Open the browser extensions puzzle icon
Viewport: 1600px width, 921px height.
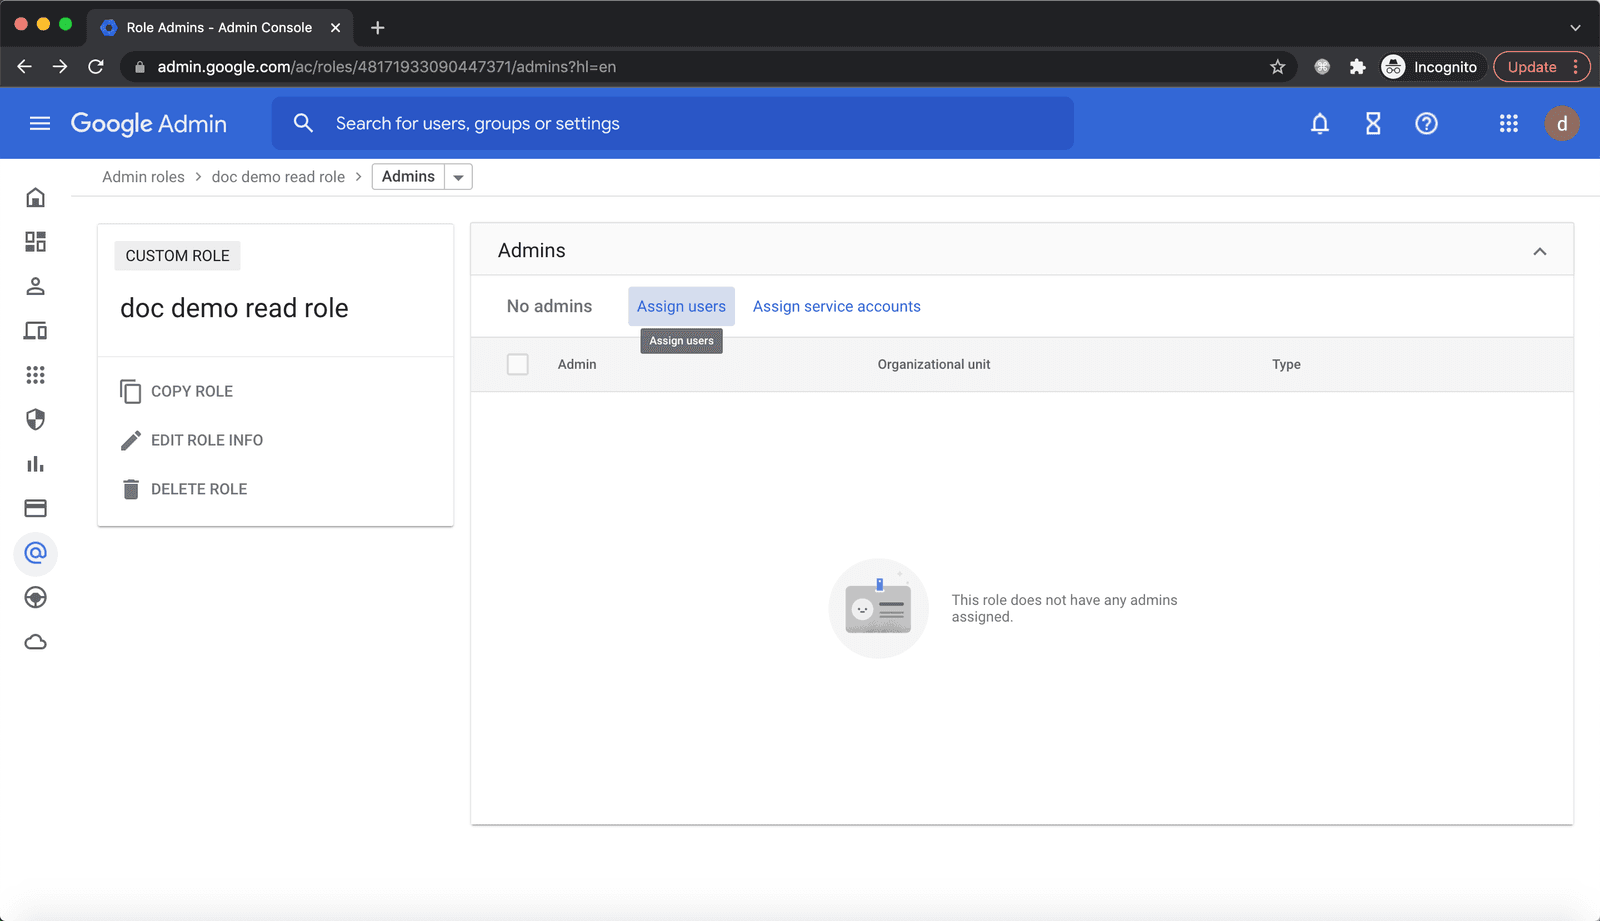coord(1357,67)
